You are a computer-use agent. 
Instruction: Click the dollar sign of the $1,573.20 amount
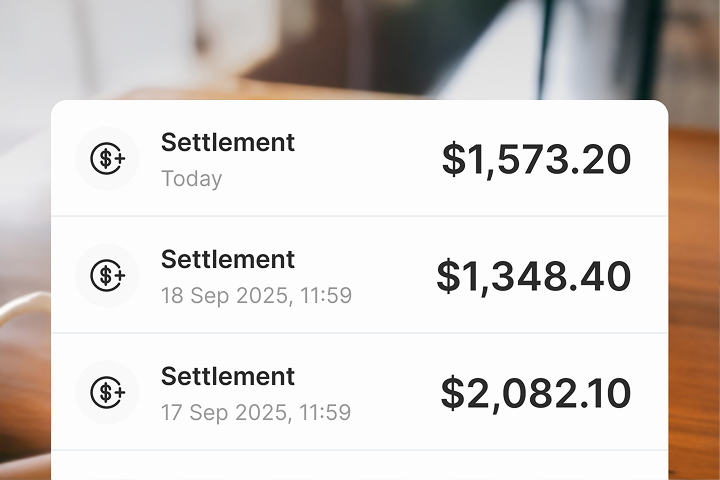pos(454,160)
